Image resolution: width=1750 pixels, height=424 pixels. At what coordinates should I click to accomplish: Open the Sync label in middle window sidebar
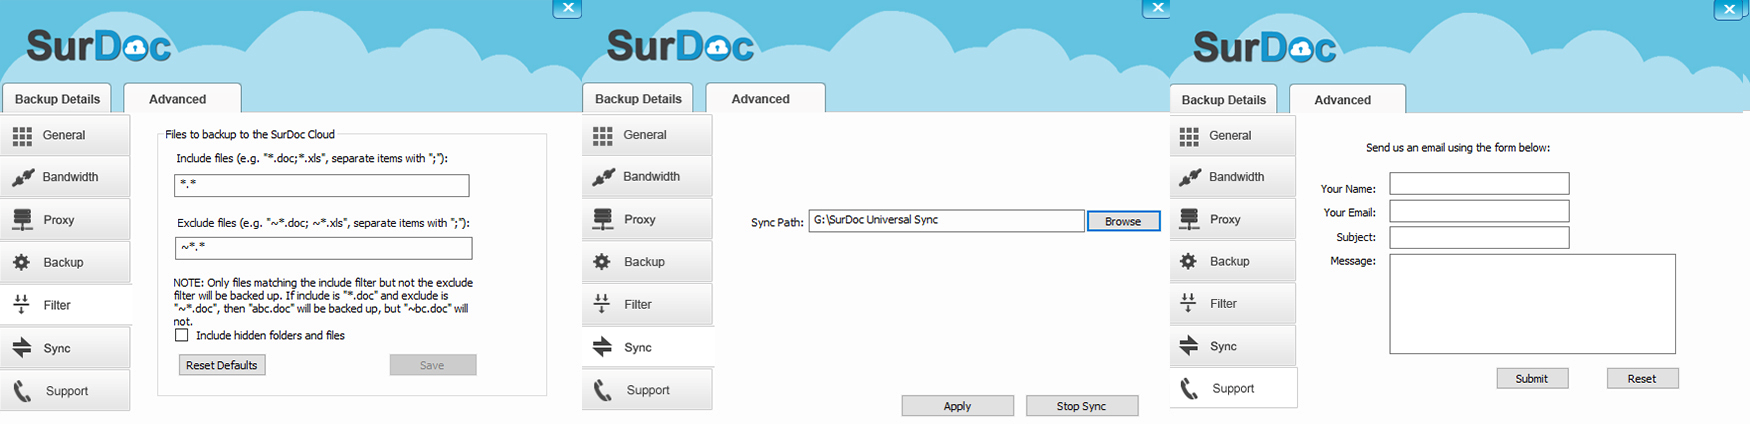coord(638,347)
